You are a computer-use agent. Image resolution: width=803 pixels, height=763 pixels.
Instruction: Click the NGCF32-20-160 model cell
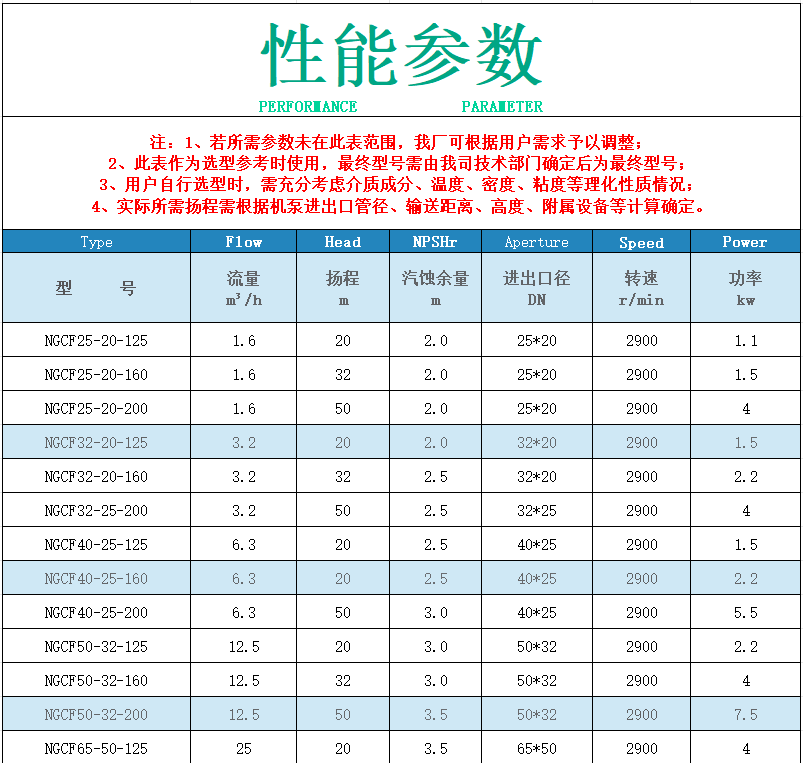point(96,477)
